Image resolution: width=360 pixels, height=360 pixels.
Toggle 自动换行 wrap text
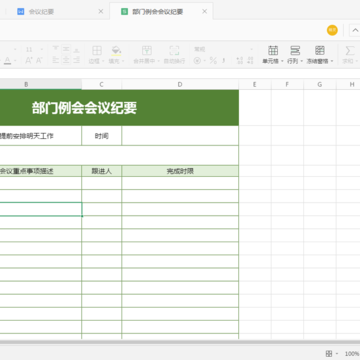pyautogui.click(x=174, y=54)
